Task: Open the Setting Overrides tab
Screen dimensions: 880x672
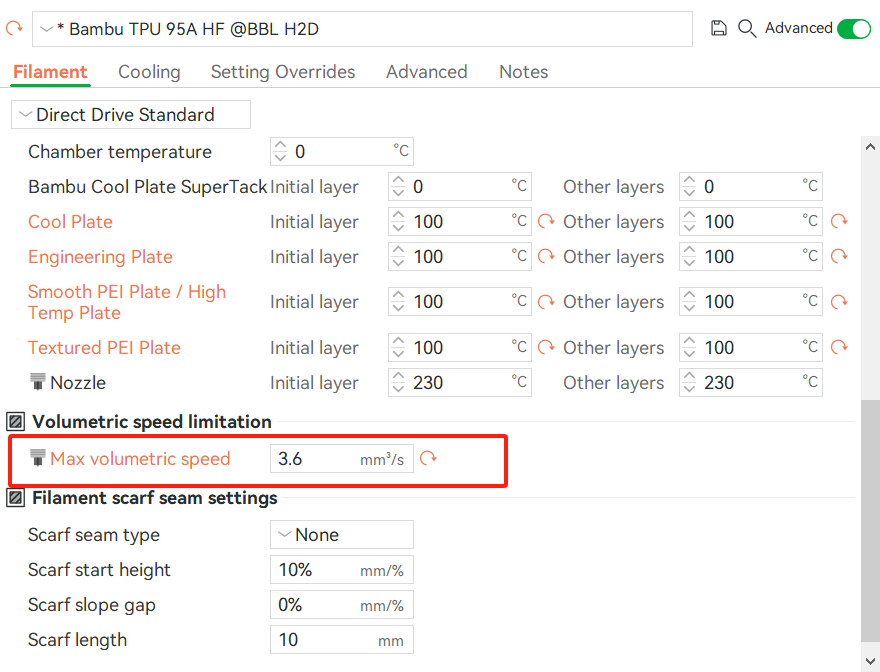Action: click(283, 72)
